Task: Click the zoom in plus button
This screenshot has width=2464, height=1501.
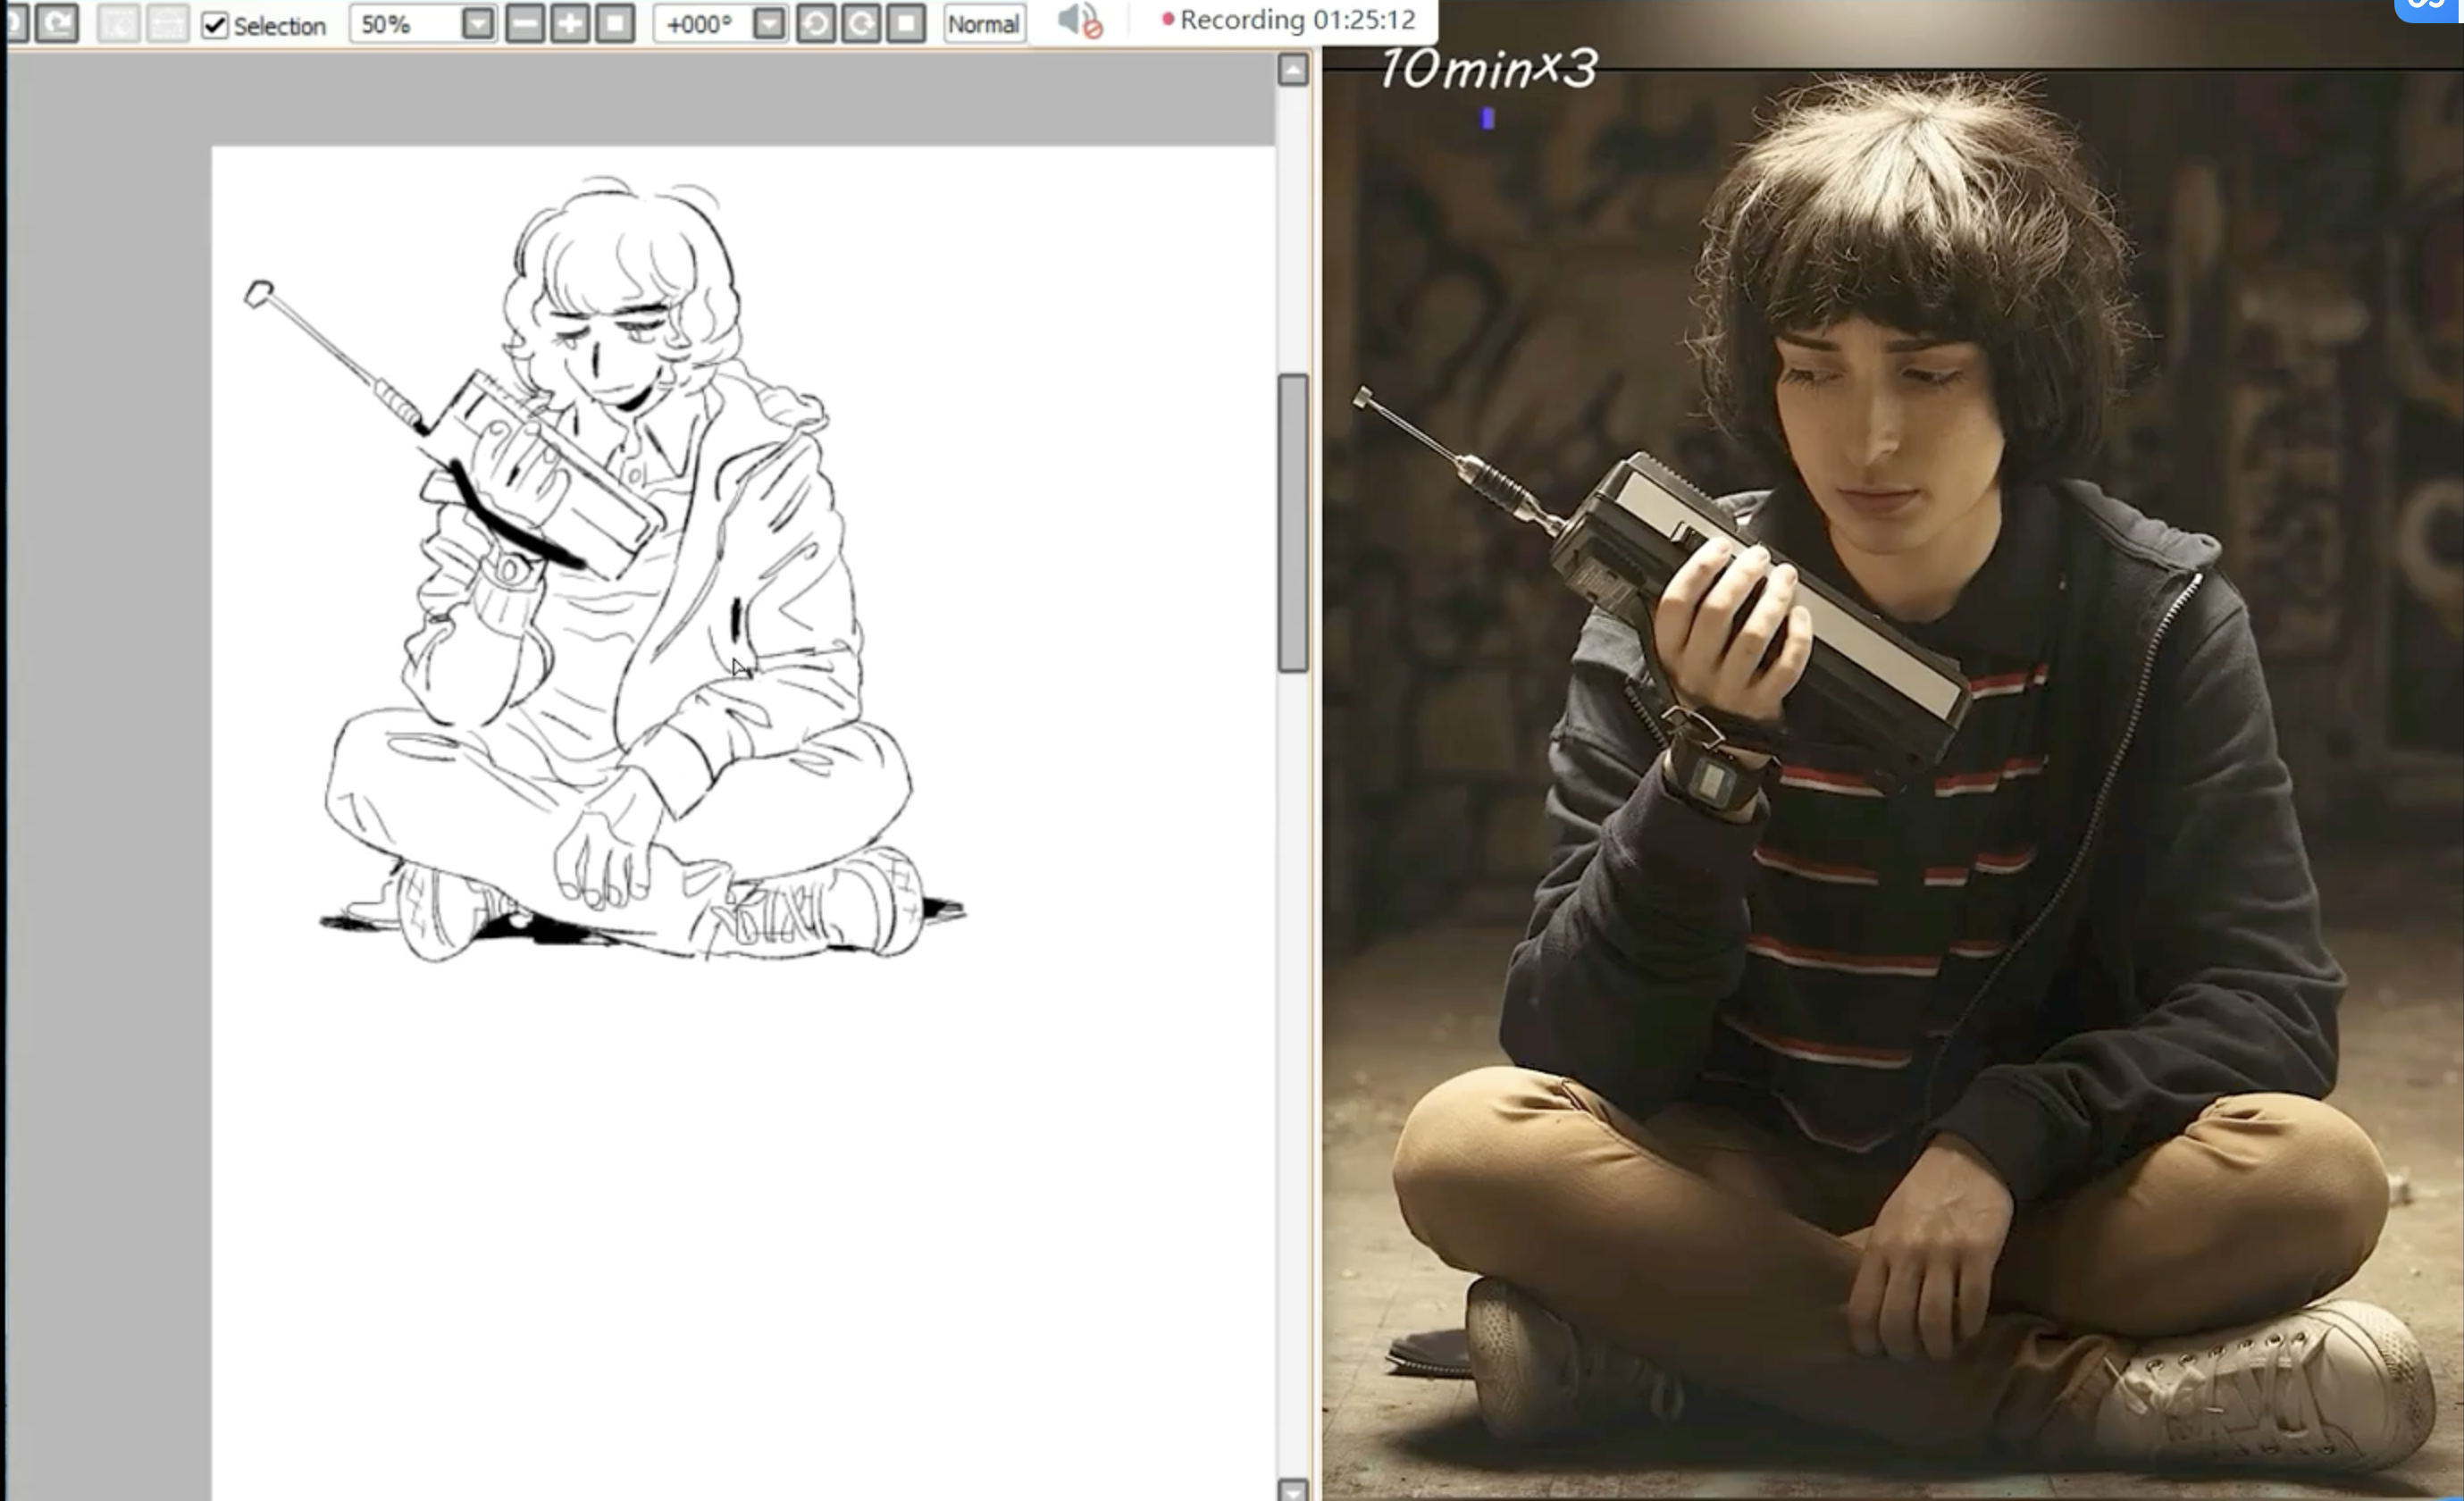Action: 570,23
